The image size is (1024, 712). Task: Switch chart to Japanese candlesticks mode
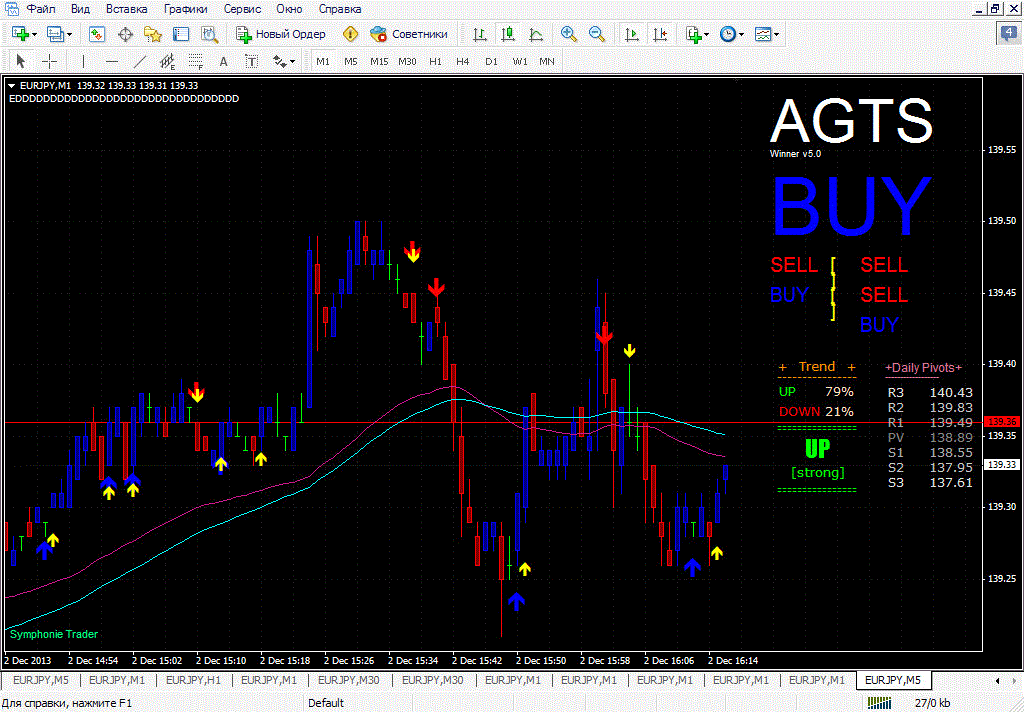point(507,34)
